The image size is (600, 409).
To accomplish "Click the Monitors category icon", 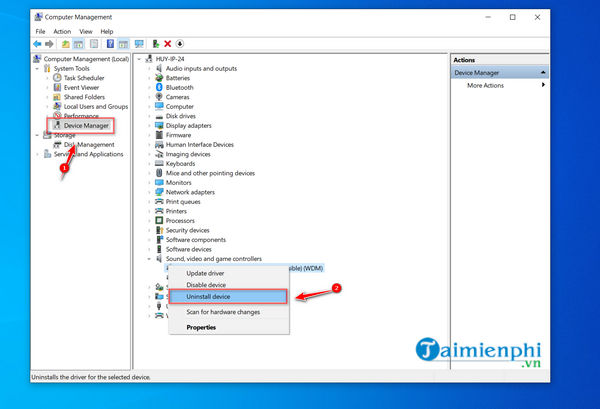I will coord(159,183).
